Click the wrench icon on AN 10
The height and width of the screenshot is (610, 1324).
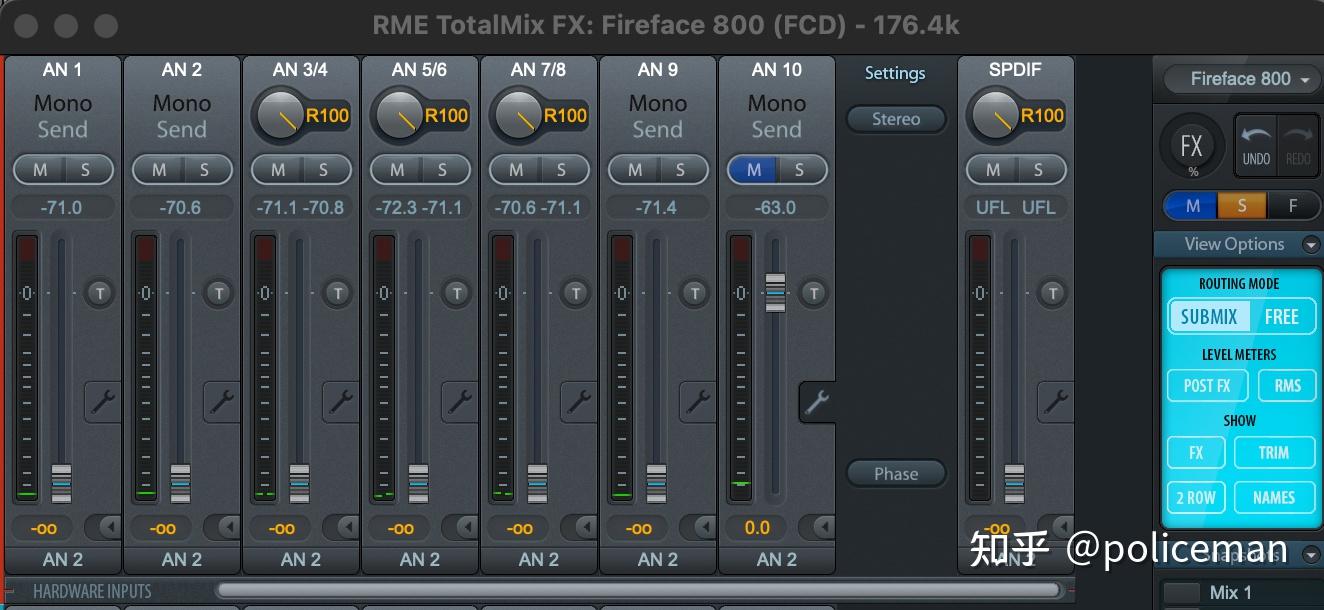tap(817, 403)
